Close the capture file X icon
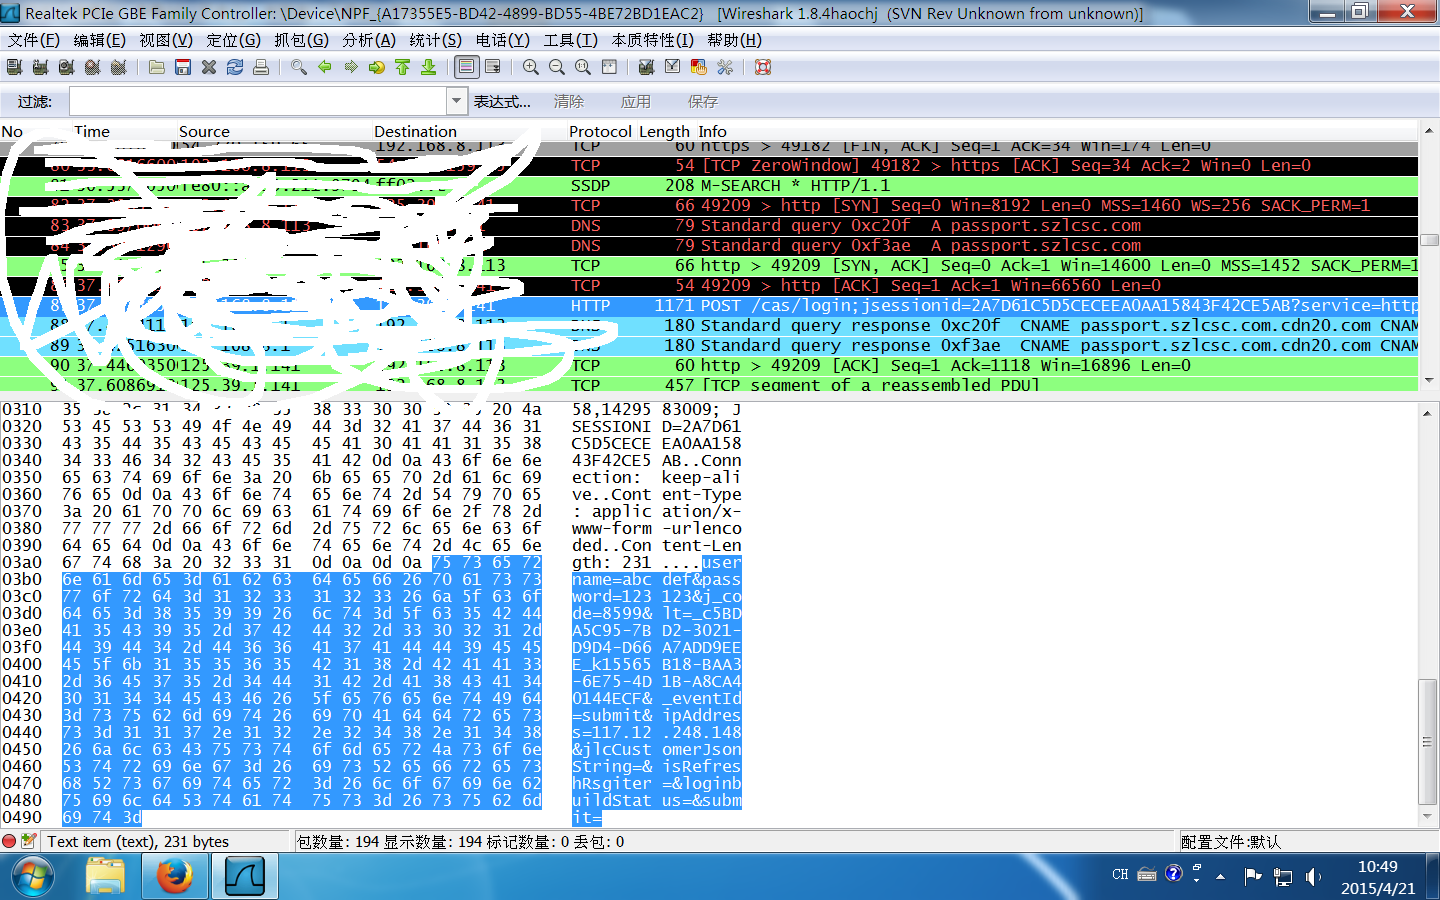Screen dimensions: 1440x900 [209, 67]
